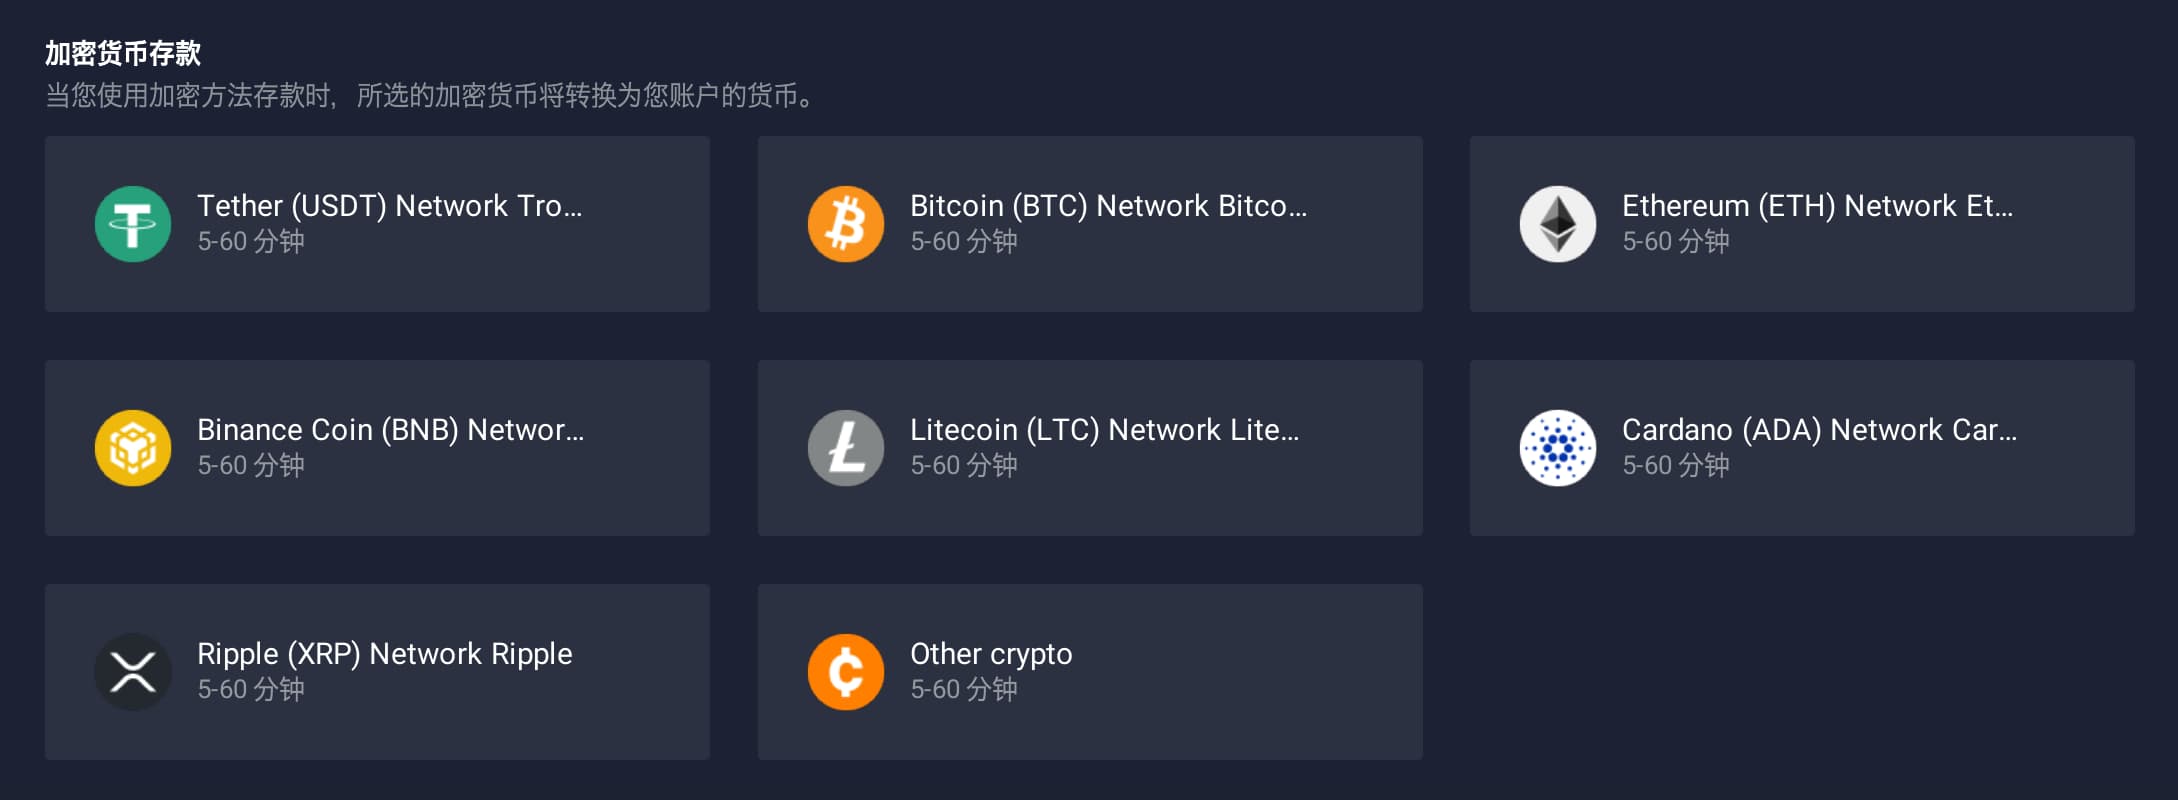Open Ripple (XRP) Network Ripple label
The width and height of the screenshot is (2178, 800).
(x=385, y=654)
